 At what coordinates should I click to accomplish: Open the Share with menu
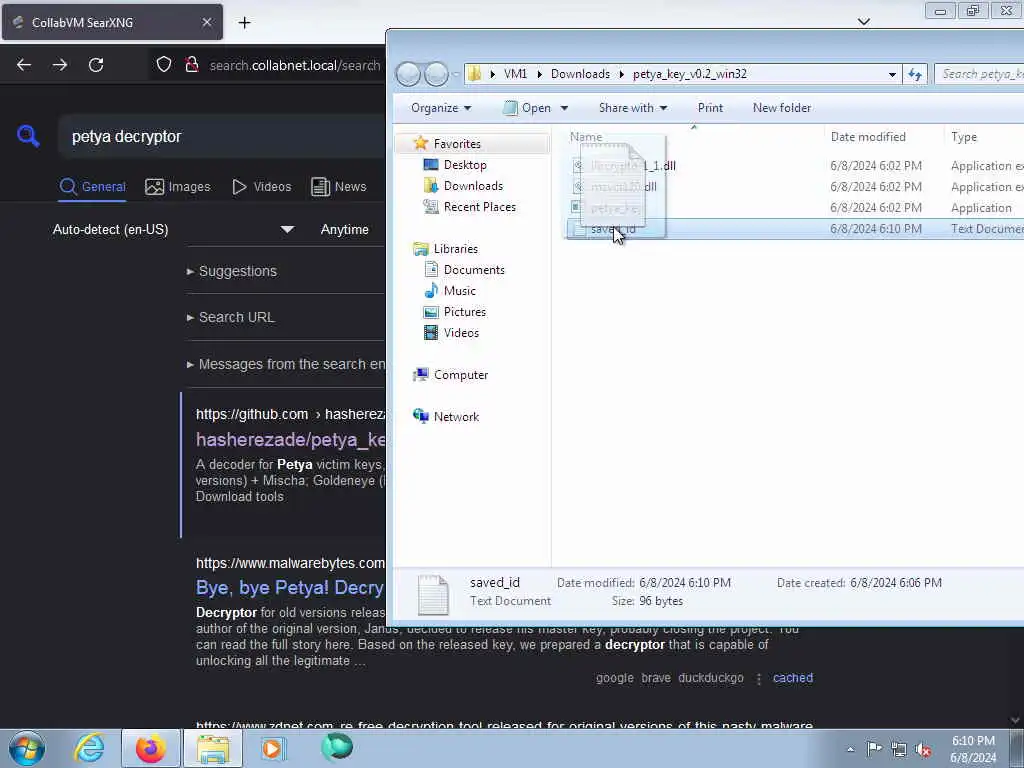633,108
